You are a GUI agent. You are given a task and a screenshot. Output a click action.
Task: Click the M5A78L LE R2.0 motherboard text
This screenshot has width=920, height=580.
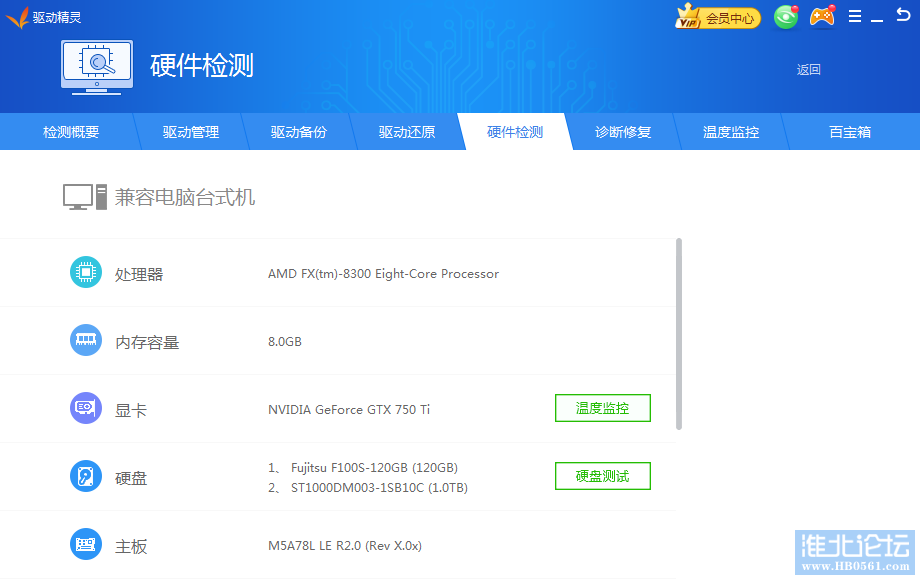[x=345, y=545]
